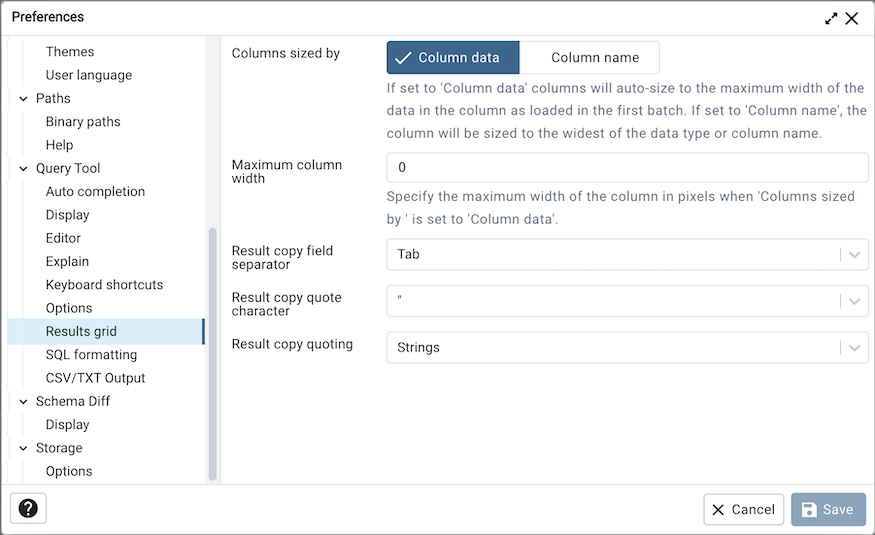
Task: Click the help question mark icon
Action: (28, 509)
